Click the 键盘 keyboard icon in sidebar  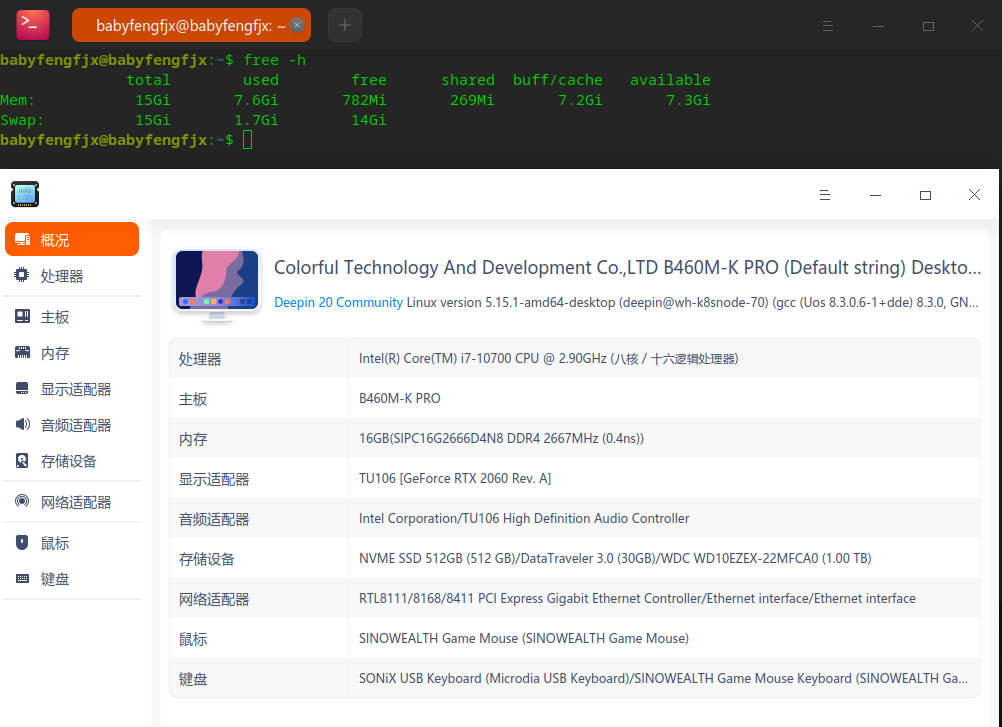pyautogui.click(x=22, y=578)
